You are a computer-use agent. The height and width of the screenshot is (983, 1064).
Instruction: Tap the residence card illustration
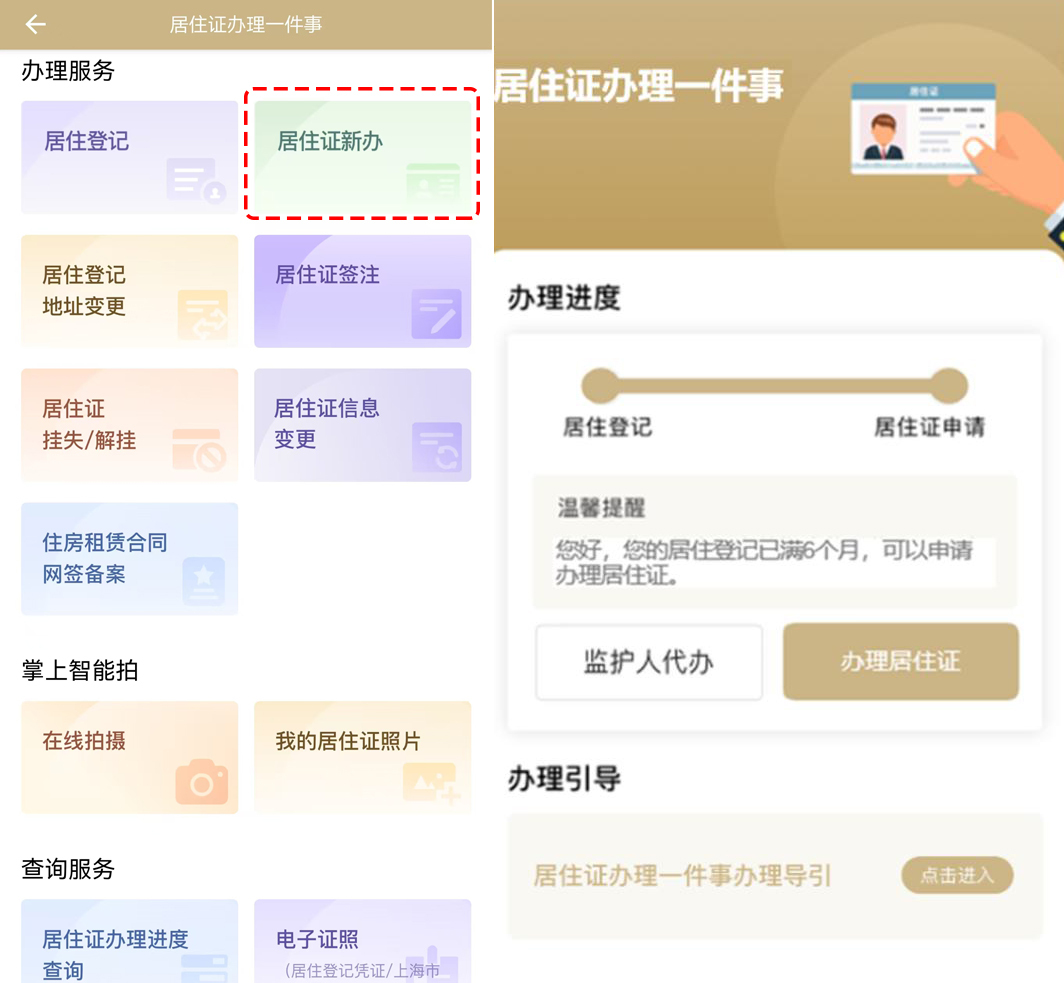923,129
